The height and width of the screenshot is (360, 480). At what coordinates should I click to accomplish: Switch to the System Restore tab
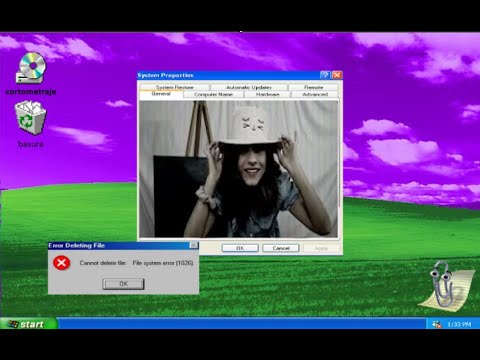tap(175, 87)
